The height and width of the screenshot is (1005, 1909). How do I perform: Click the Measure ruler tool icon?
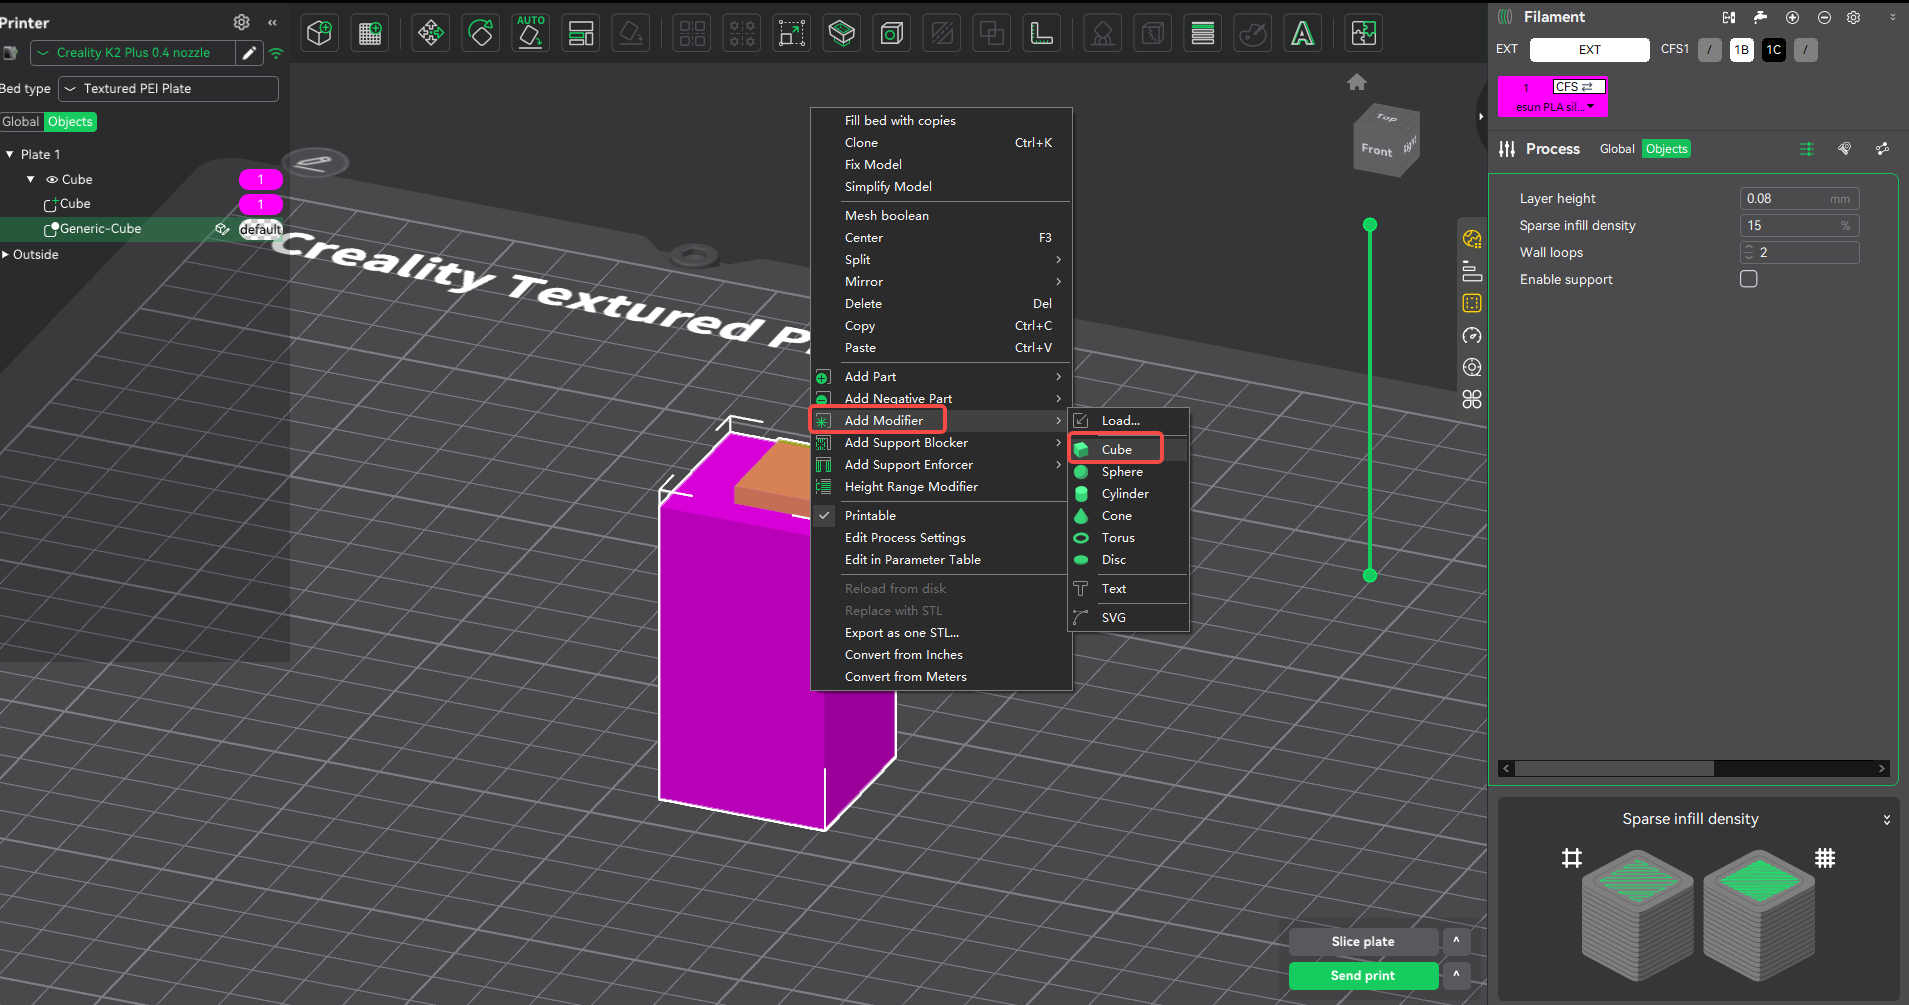coord(1042,33)
